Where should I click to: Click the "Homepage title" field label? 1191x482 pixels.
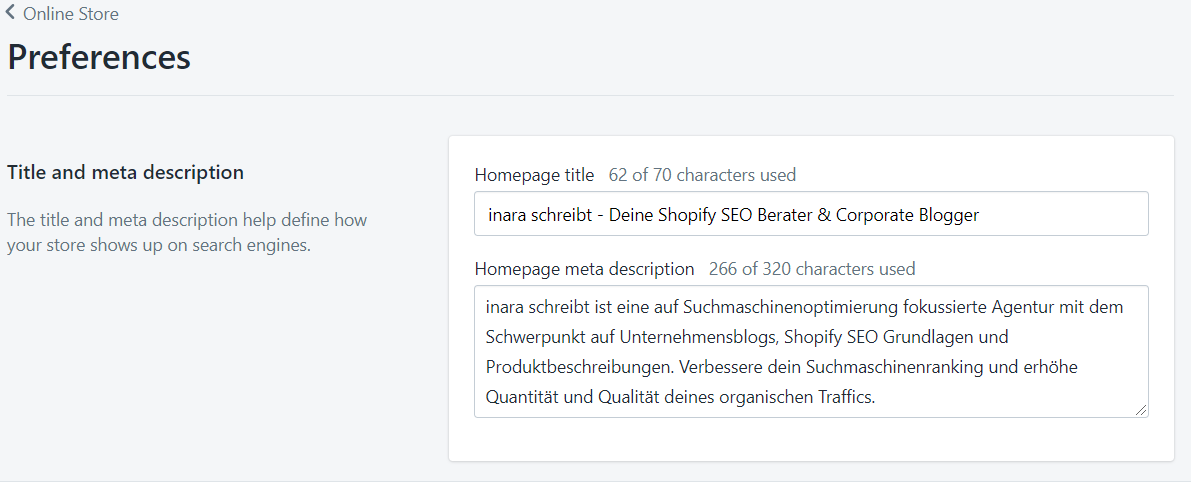click(x=534, y=175)
